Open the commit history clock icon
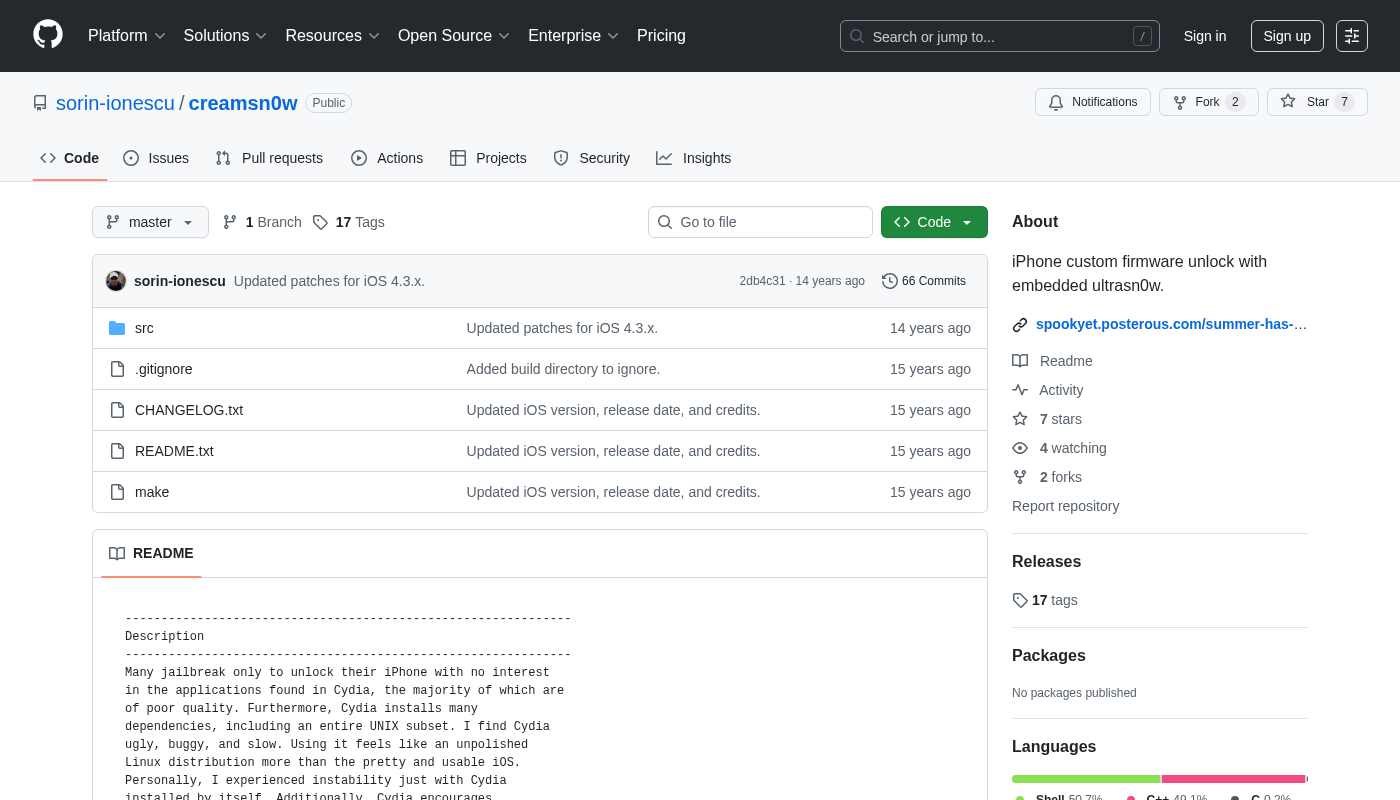 [889, 281]
